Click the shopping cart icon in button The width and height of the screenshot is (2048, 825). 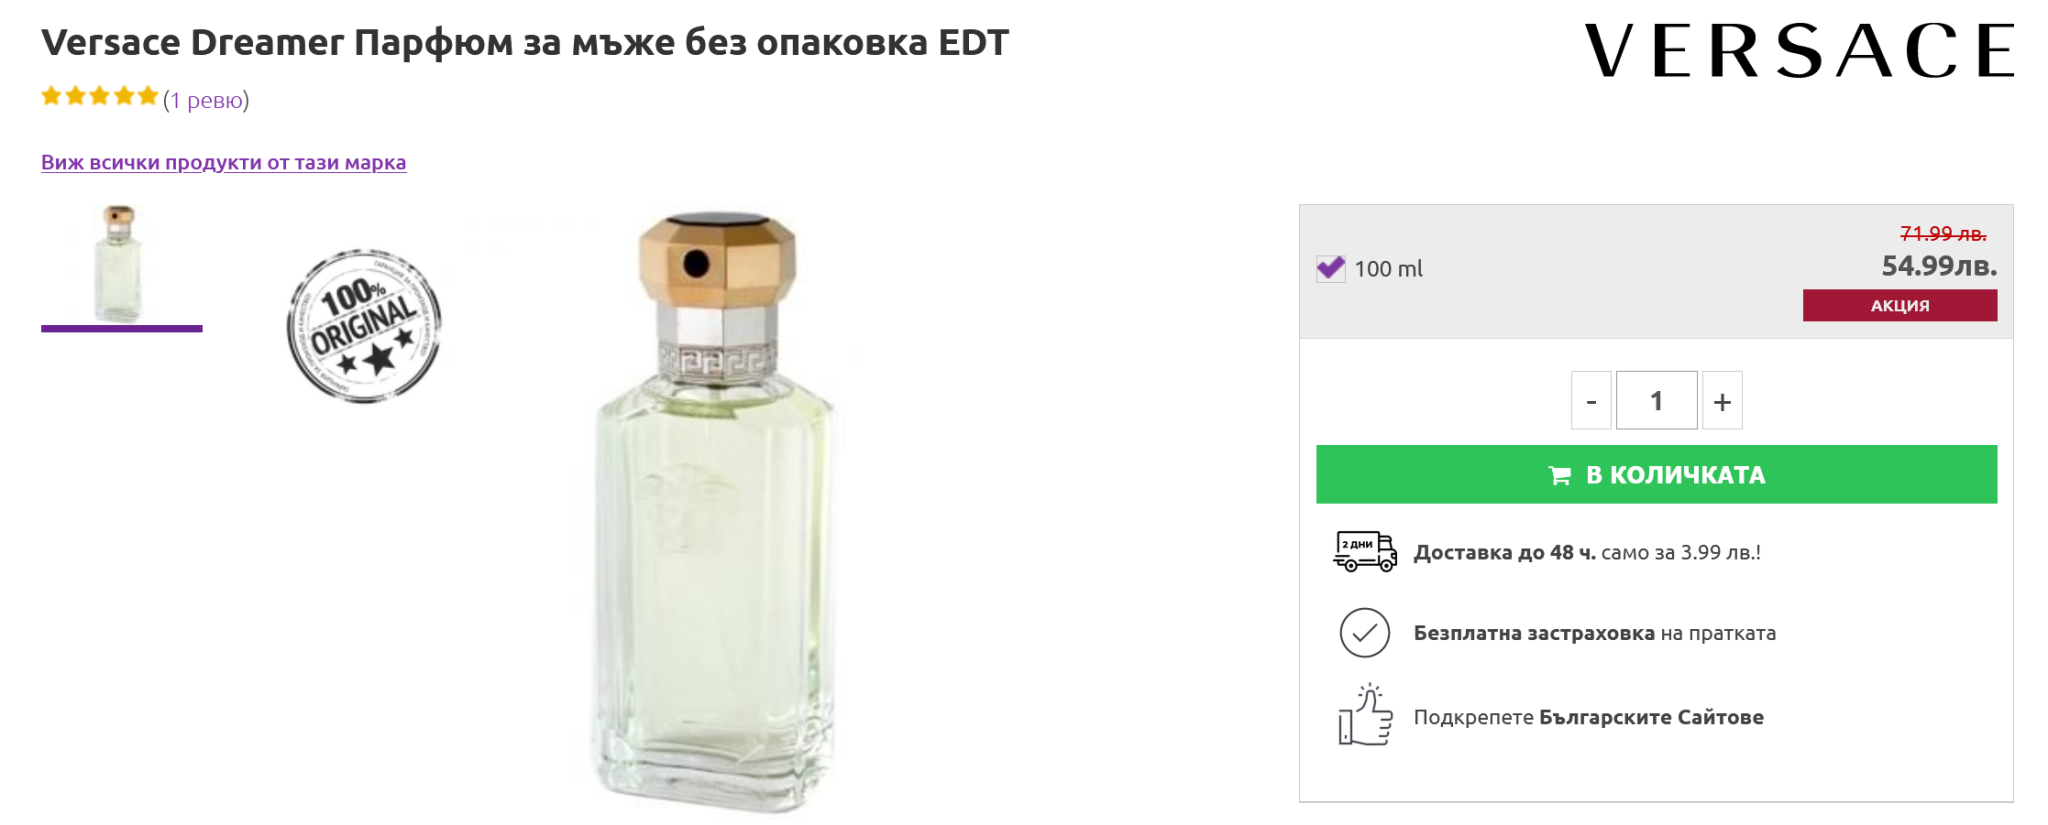[1559, 475]
